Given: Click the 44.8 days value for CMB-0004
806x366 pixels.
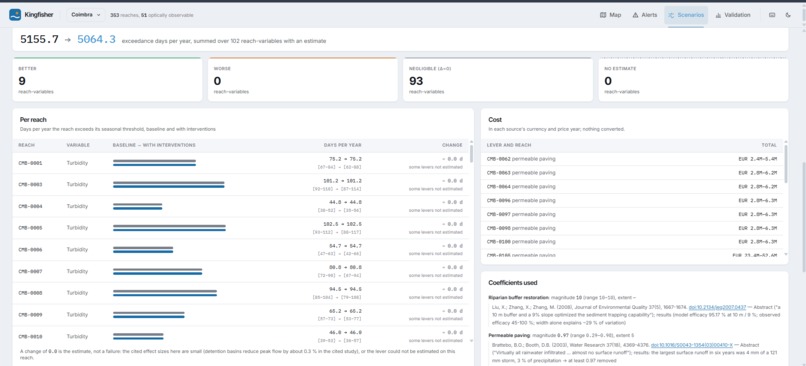Looking at the screenshot, I should pos(345,203).
